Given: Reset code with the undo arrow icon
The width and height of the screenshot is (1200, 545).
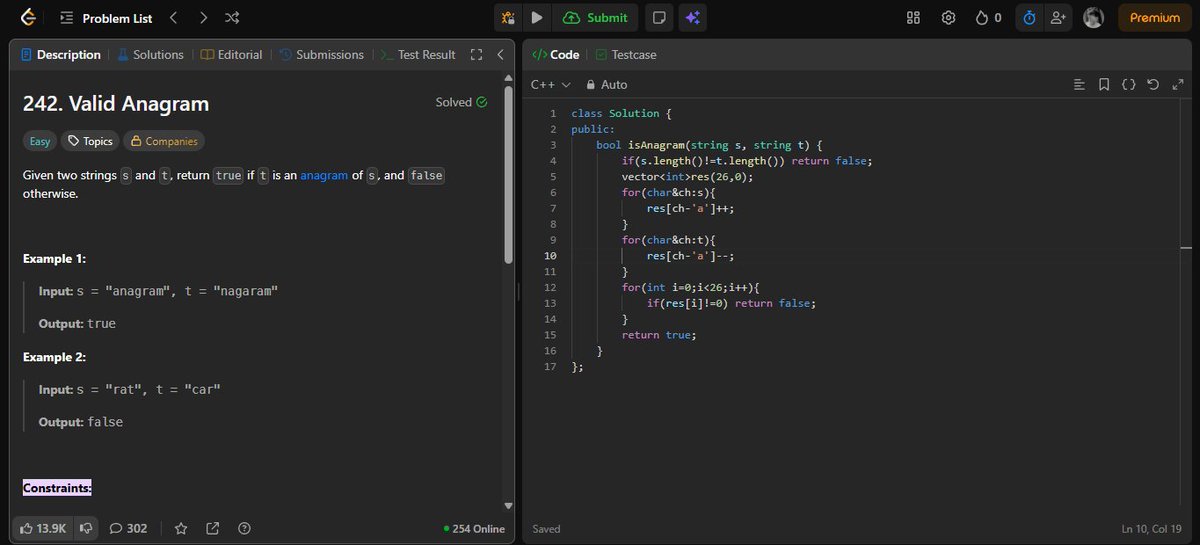Looking at the screenshot, I should click(x=1153, y=85).
